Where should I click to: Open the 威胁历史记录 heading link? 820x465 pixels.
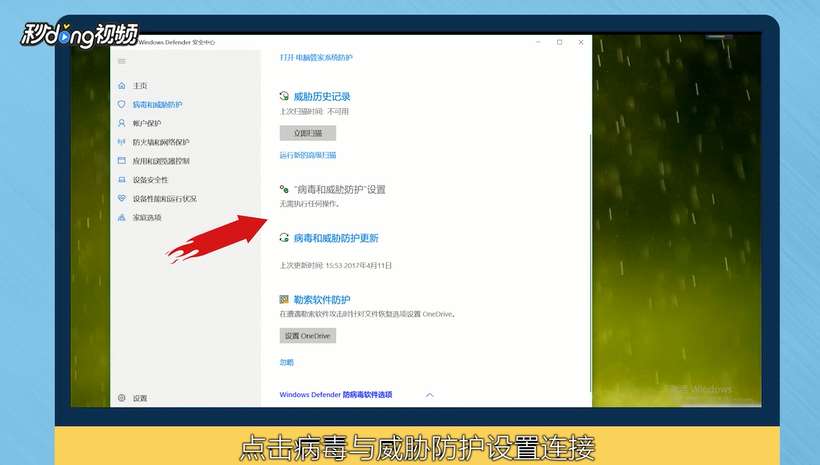point(322,96)
